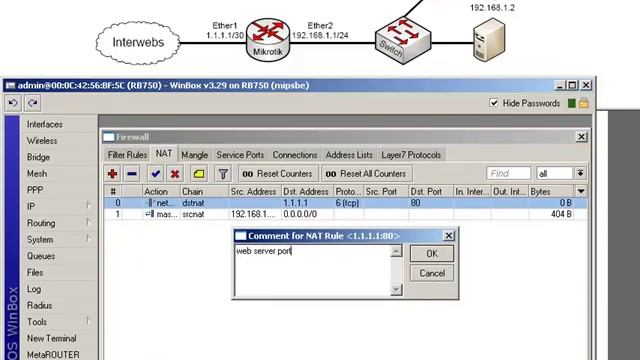Click the Find search field
The image size is (640, 360).
(x=509, y=173)
